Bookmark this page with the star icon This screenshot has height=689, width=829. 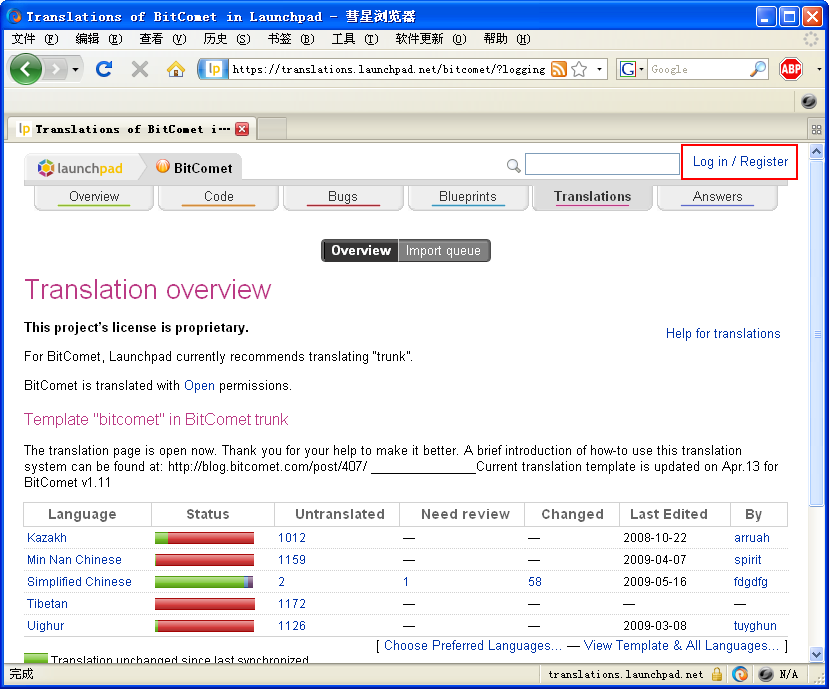pyautogui.click(x=579, y=69)
